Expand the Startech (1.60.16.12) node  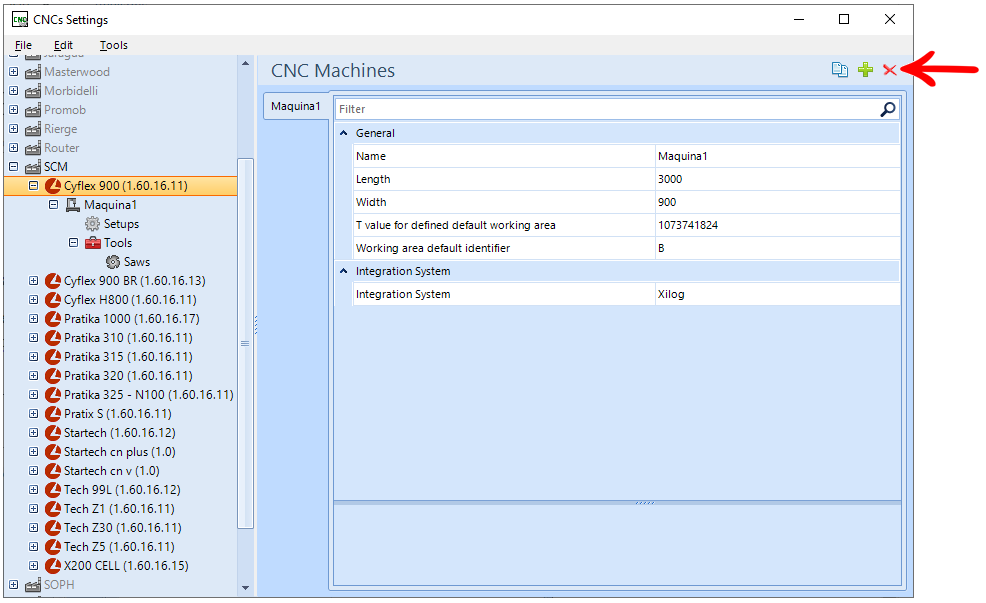click(x=34, y=433)
